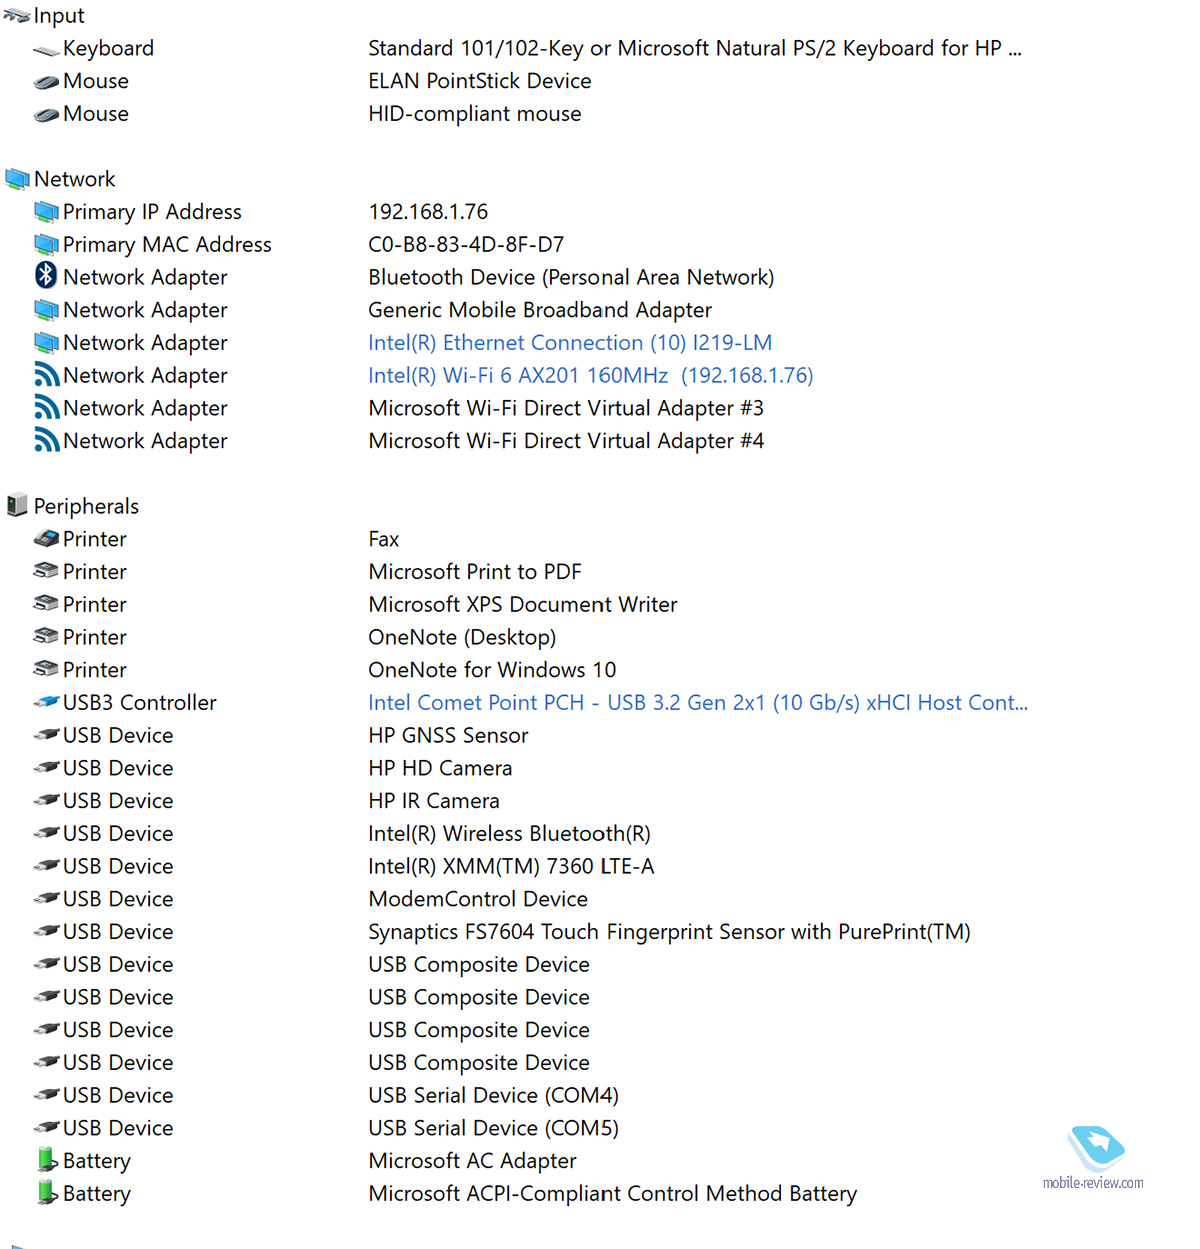The image size is (1200, 1249).
Task: Select the Input section header
Action: 59,16
